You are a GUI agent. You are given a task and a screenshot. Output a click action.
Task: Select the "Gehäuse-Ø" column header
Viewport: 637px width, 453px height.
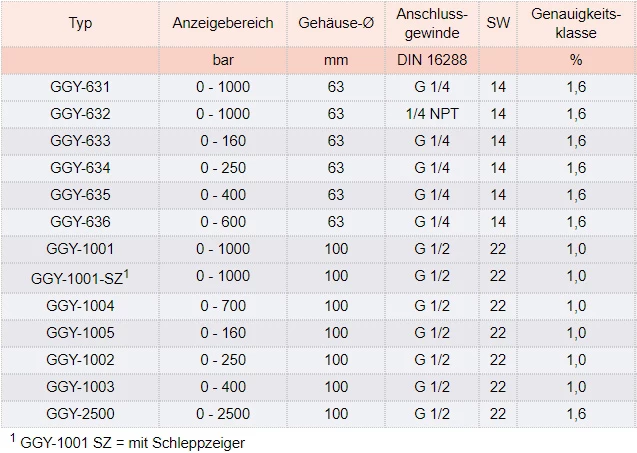336,23
